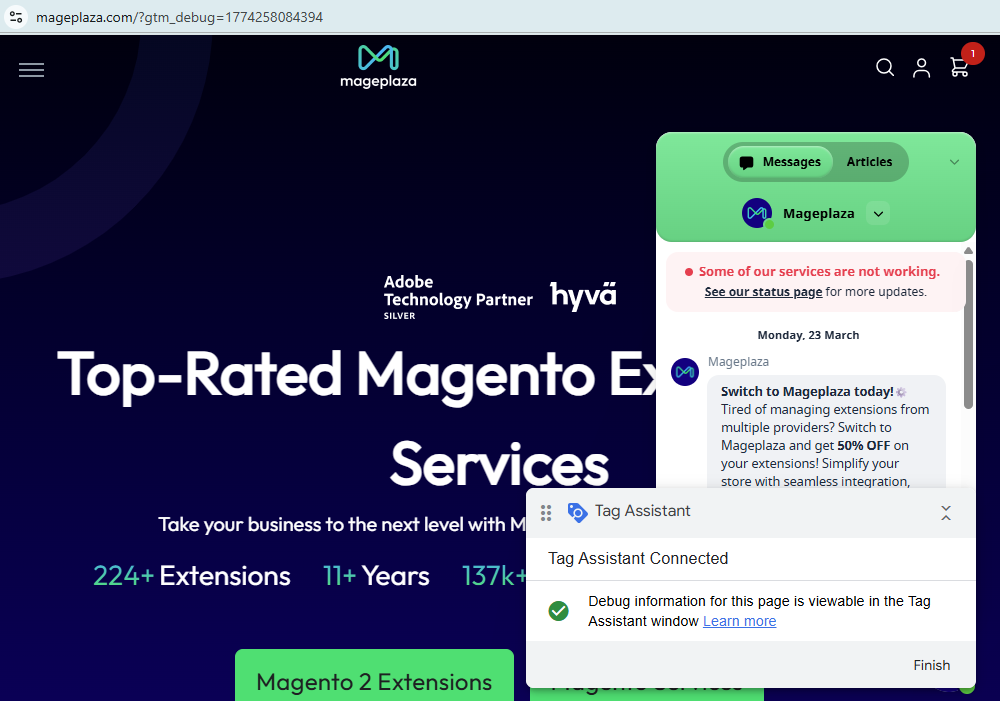Click the Mageplaza logo in header
The image size is (1000, 701).
(378, 66)
